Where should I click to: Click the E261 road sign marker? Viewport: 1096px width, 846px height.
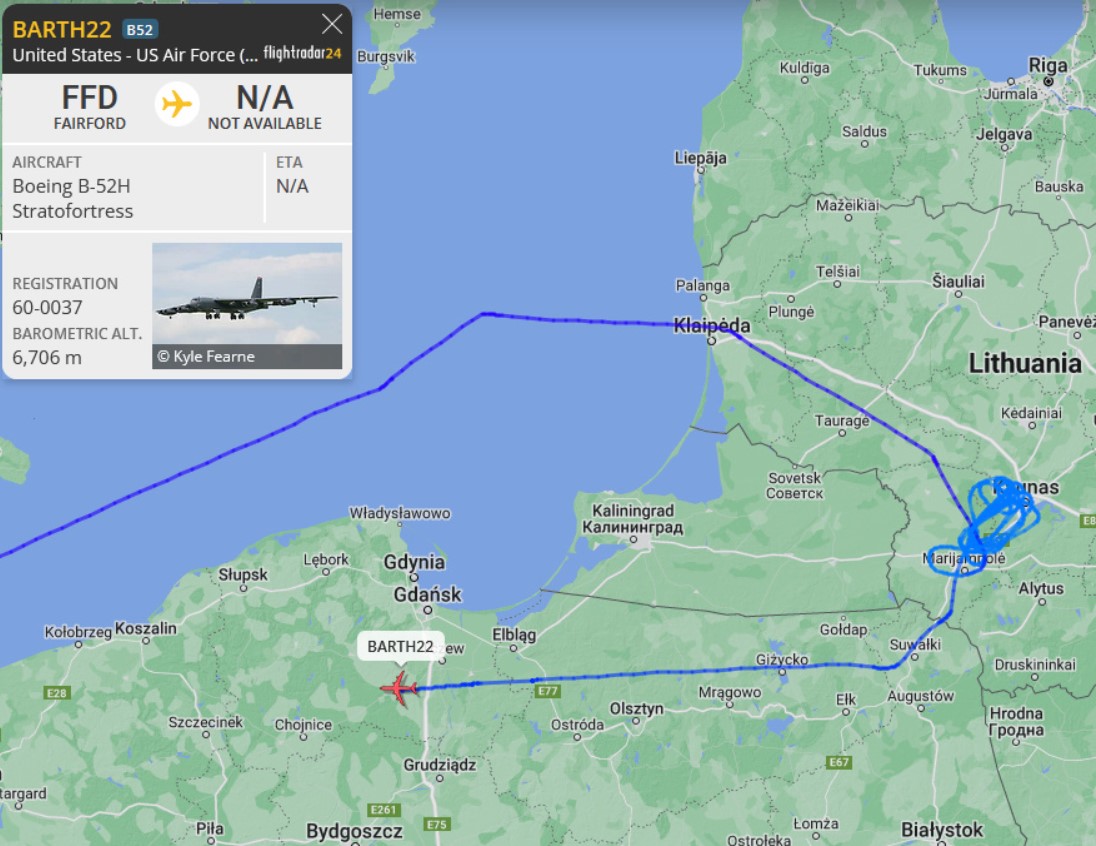pyautogui.click(x=383, y=810)
